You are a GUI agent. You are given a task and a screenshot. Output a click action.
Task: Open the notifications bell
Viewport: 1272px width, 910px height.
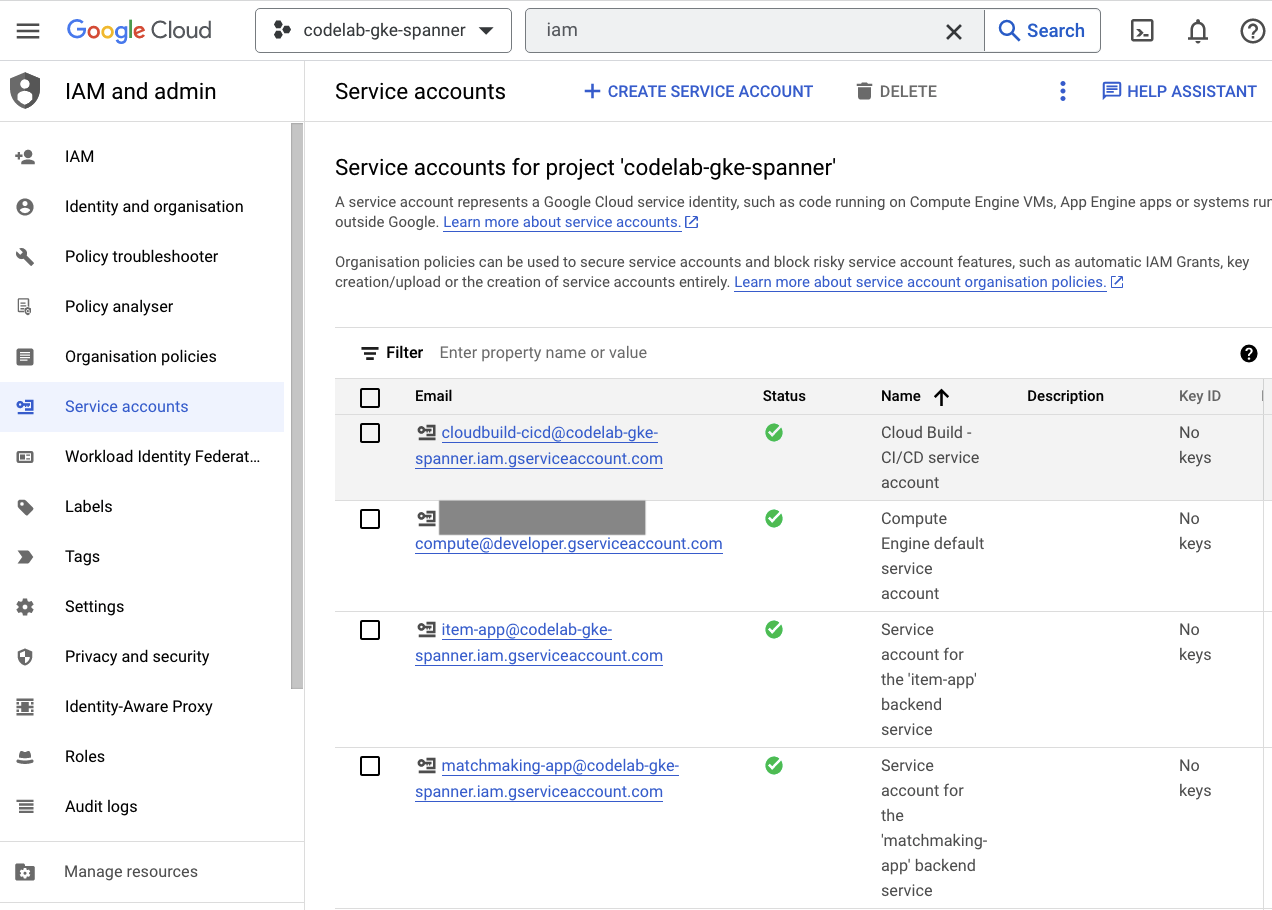coord(1197,31)
